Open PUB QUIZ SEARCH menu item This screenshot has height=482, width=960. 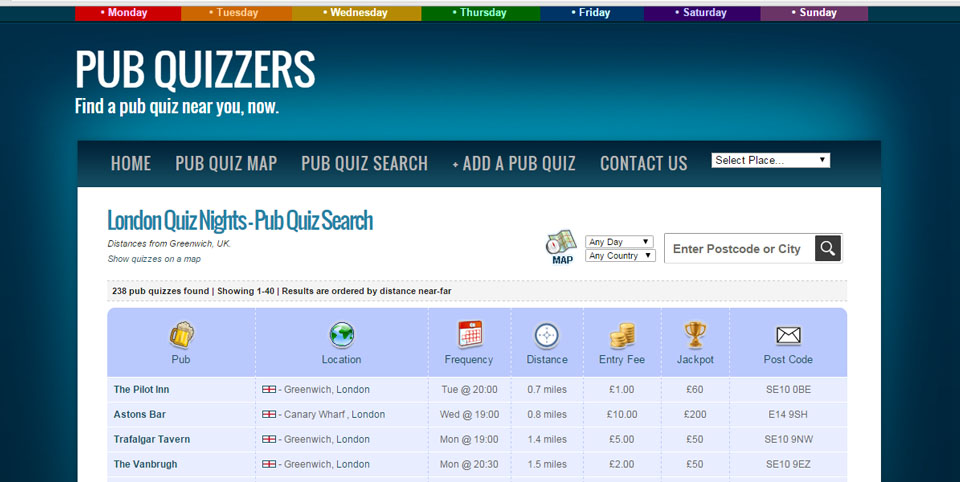tap(364, 164)
